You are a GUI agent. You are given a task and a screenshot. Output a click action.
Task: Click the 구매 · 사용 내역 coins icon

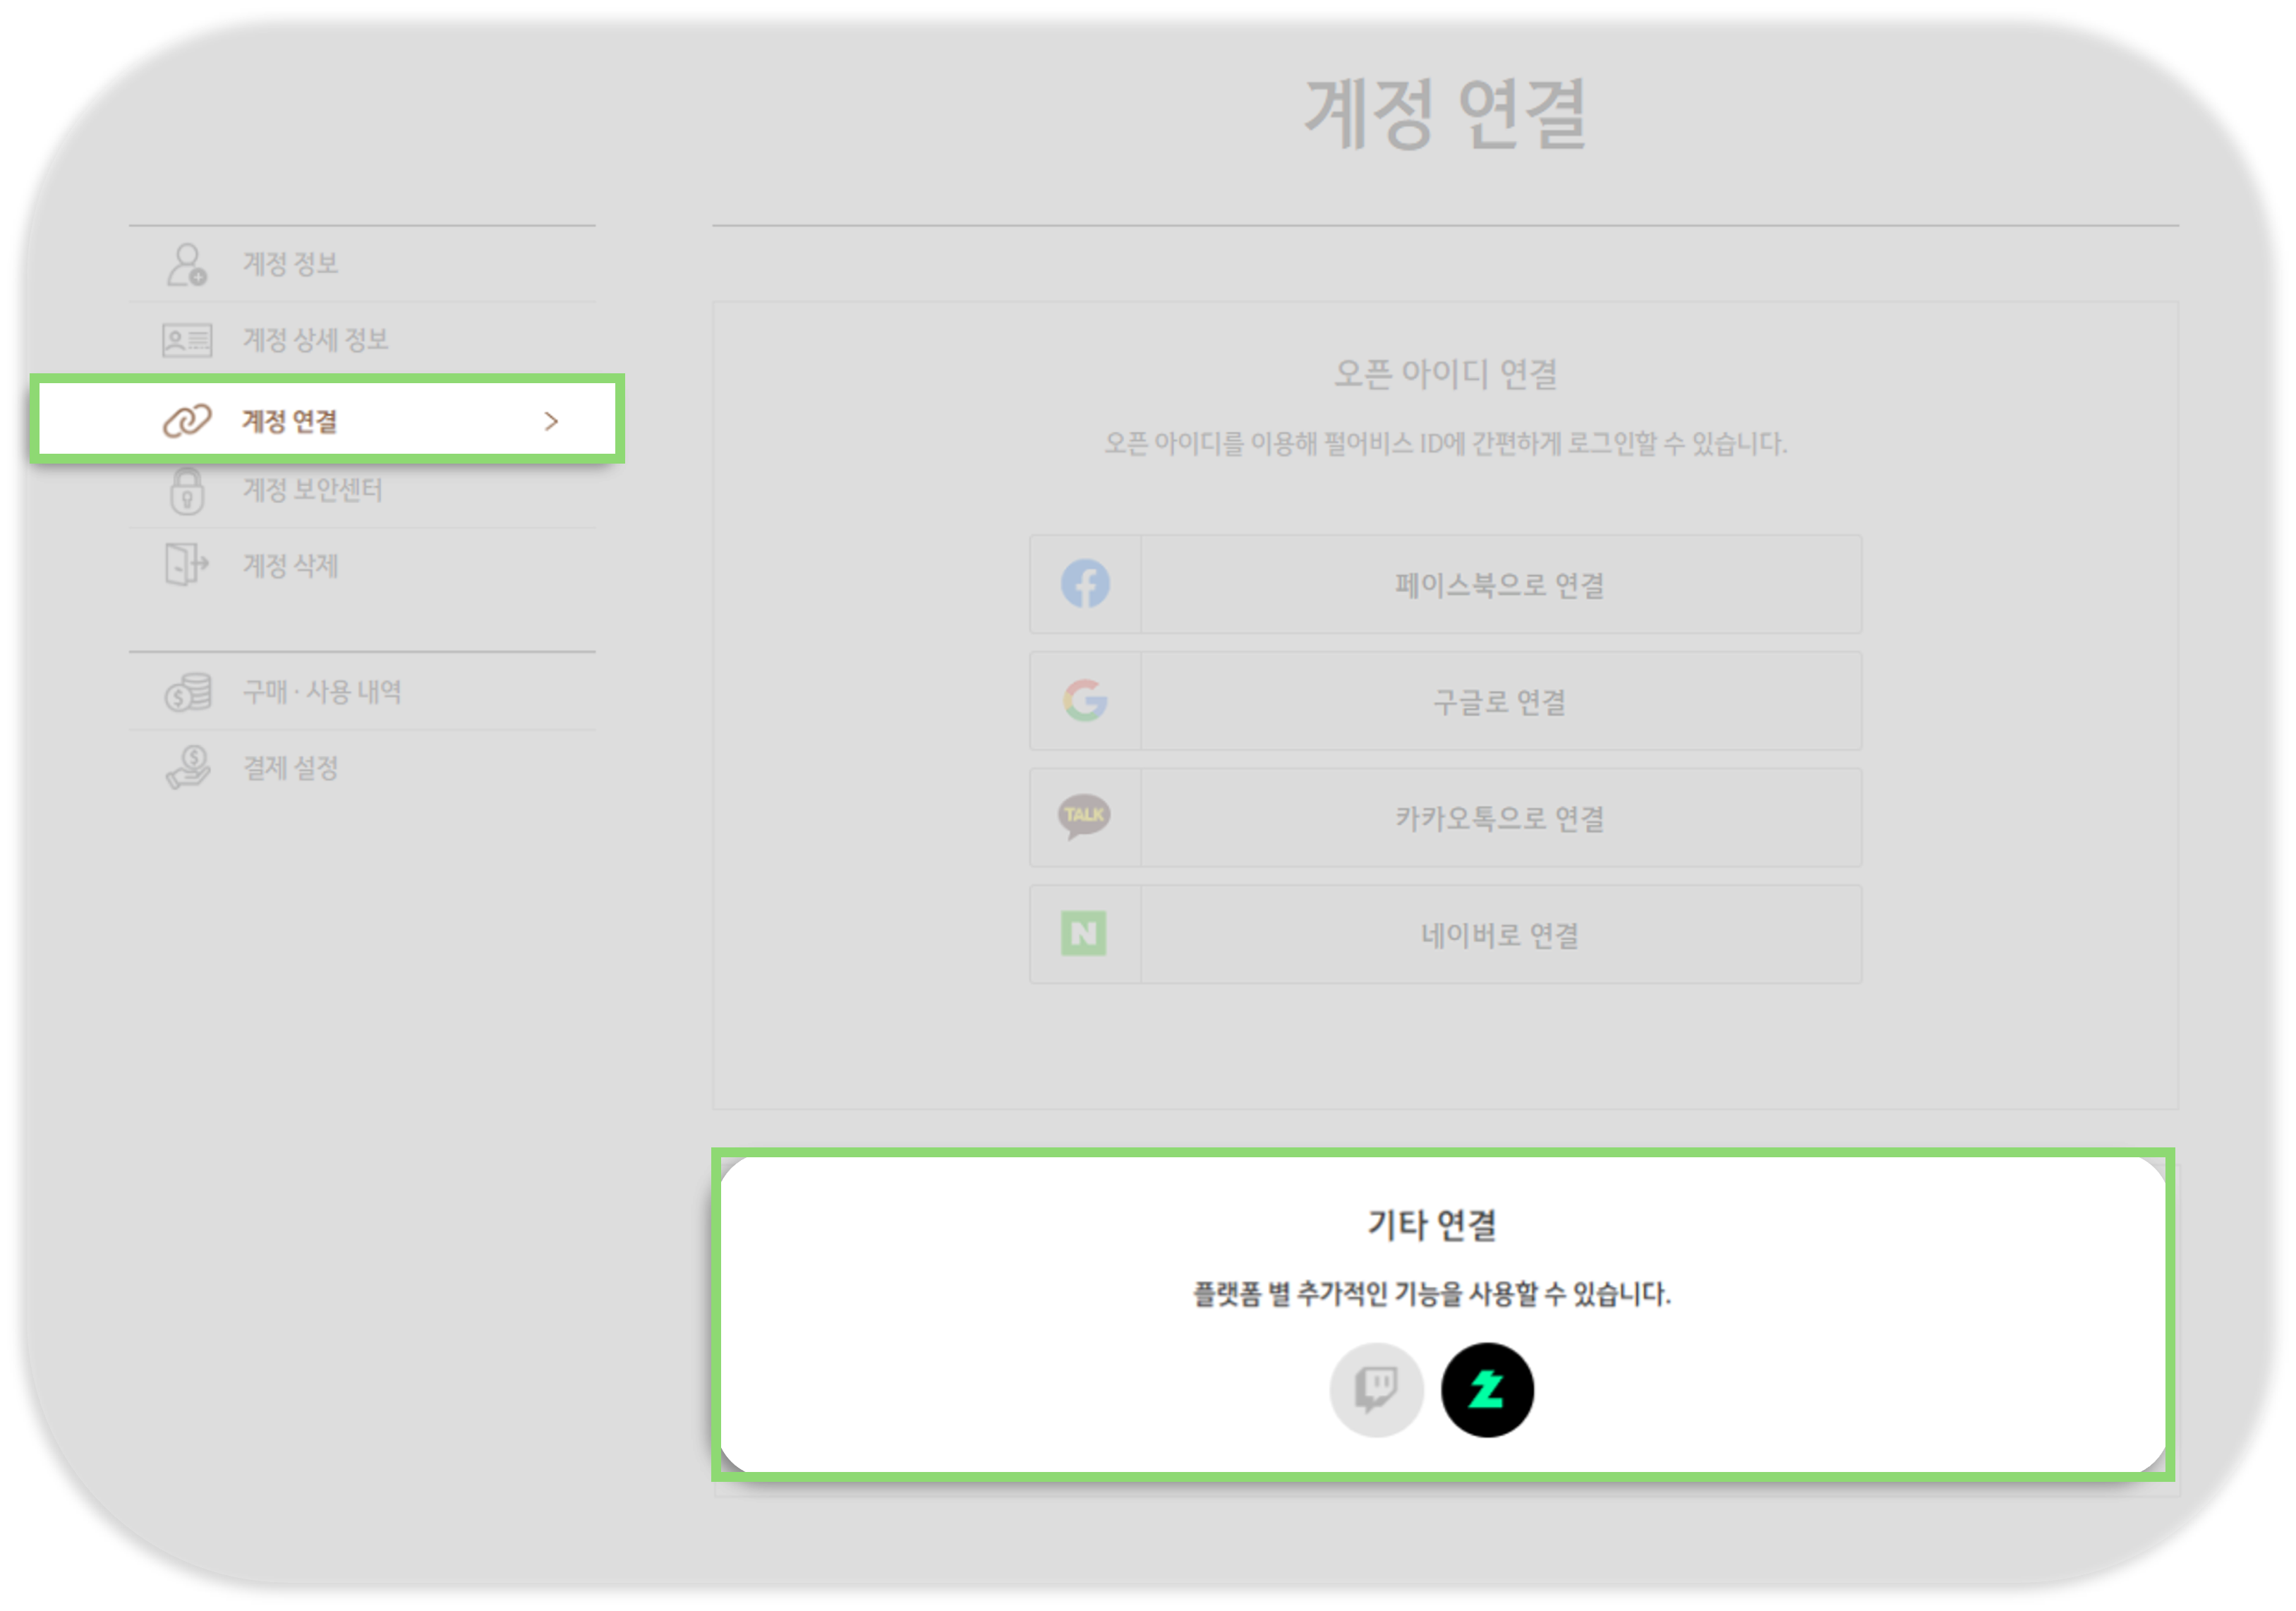188,692
